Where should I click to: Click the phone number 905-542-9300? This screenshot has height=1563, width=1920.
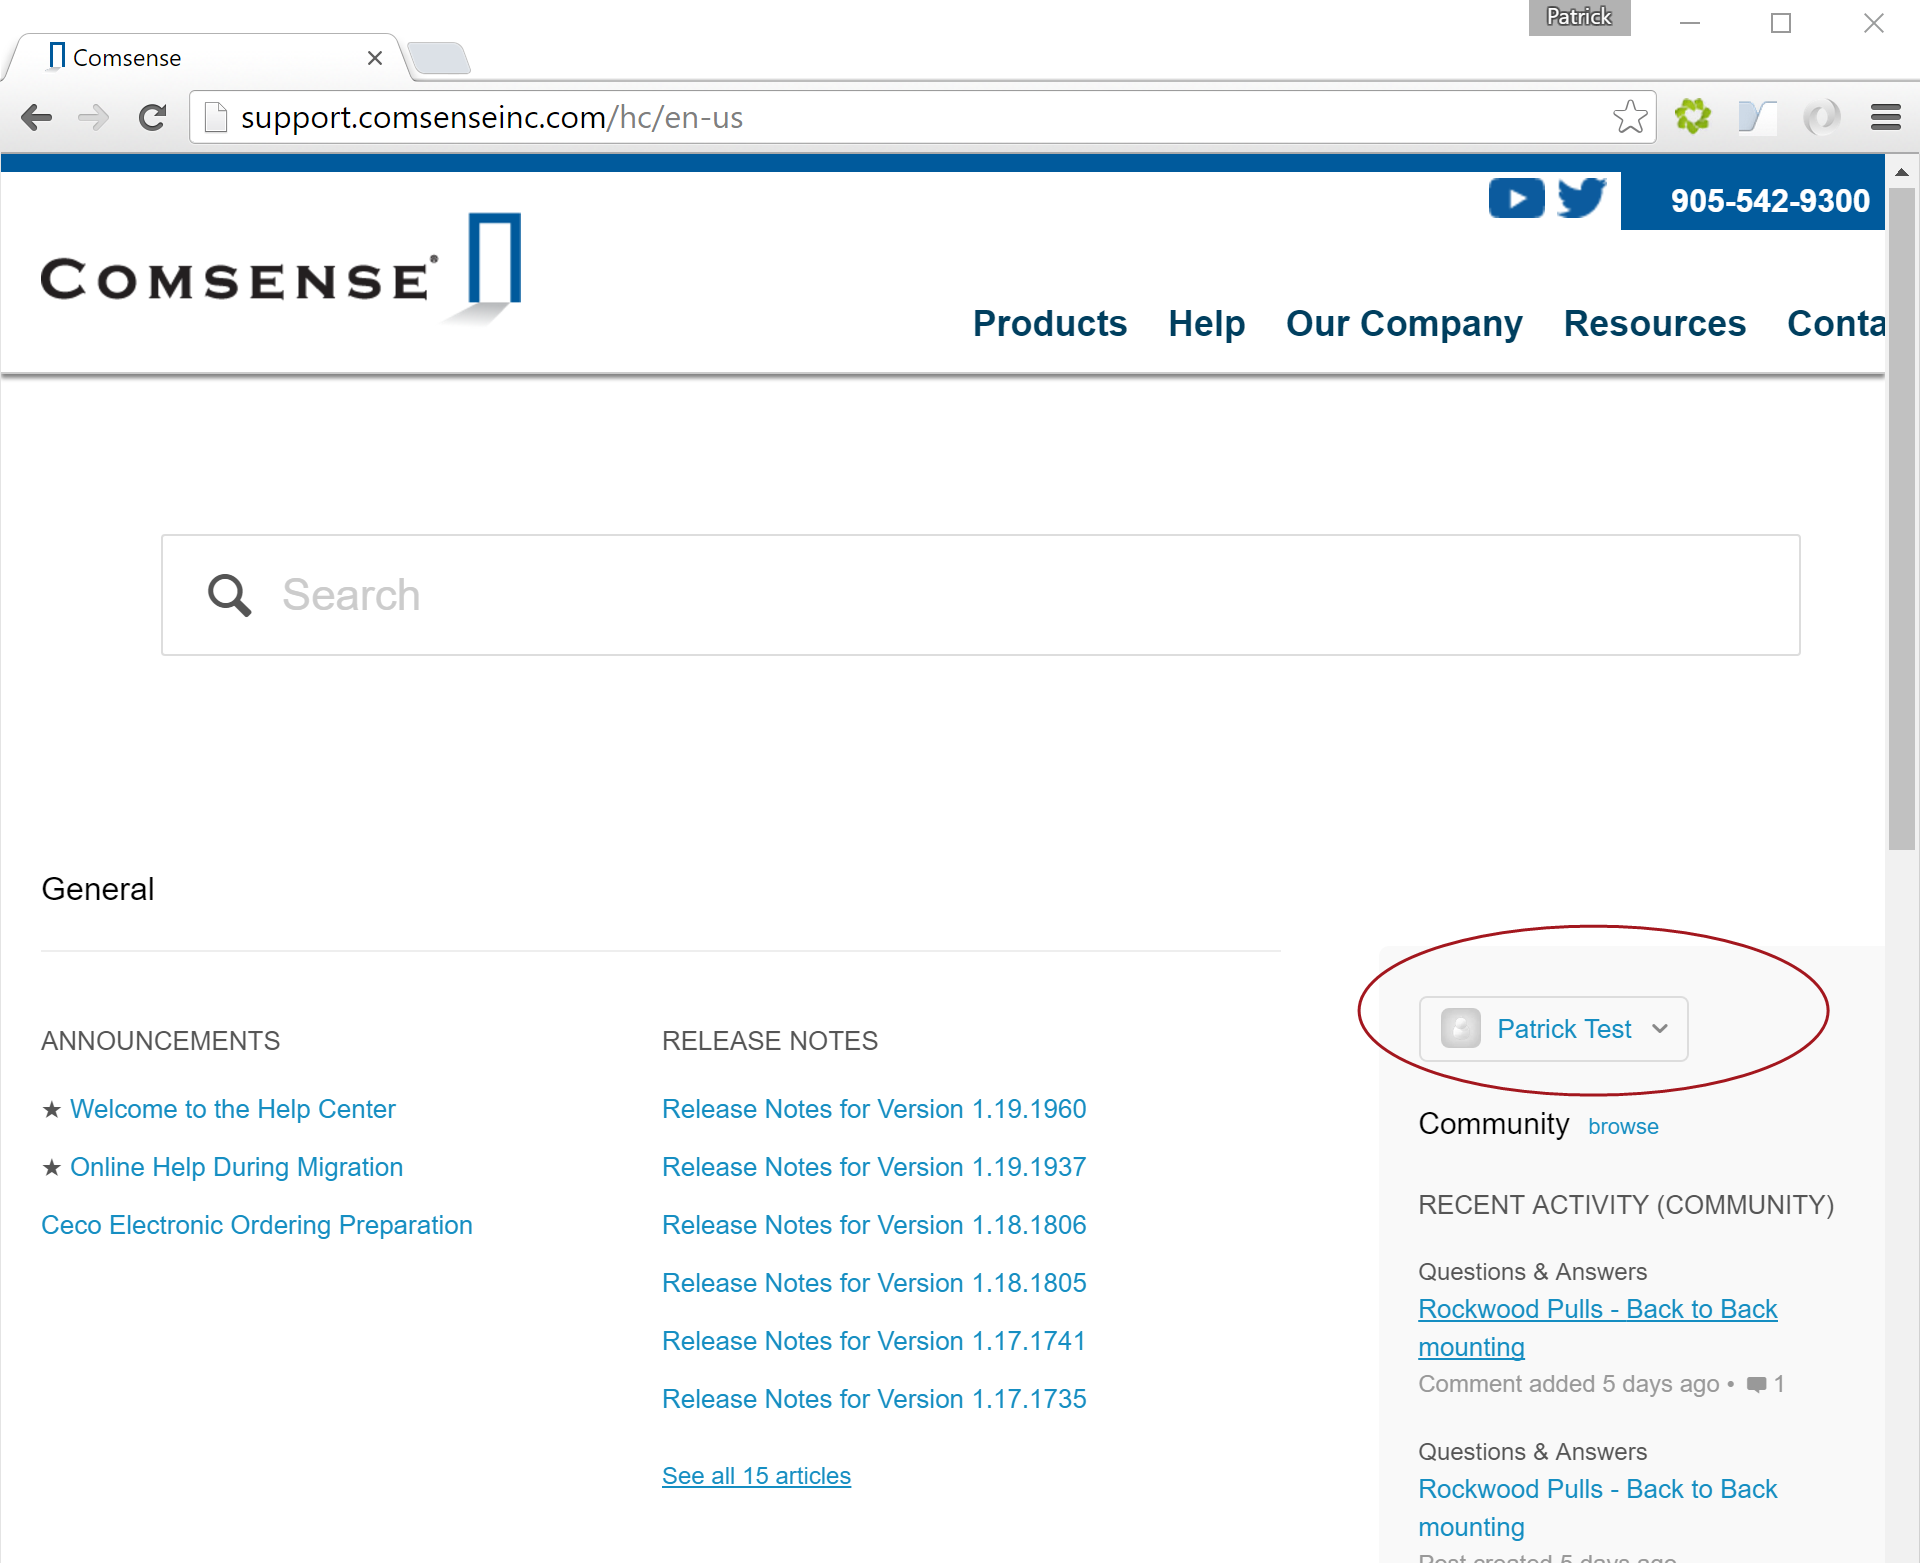coord(1769,200)
